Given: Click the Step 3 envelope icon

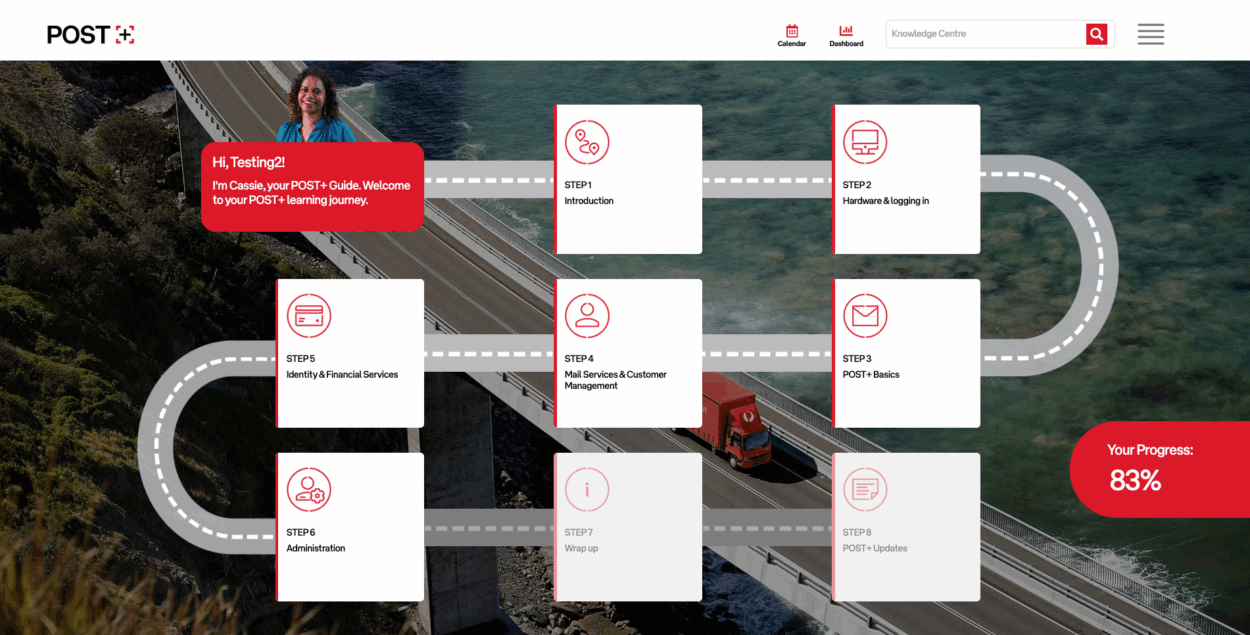Looking at the screenshot, I should 865,316.
